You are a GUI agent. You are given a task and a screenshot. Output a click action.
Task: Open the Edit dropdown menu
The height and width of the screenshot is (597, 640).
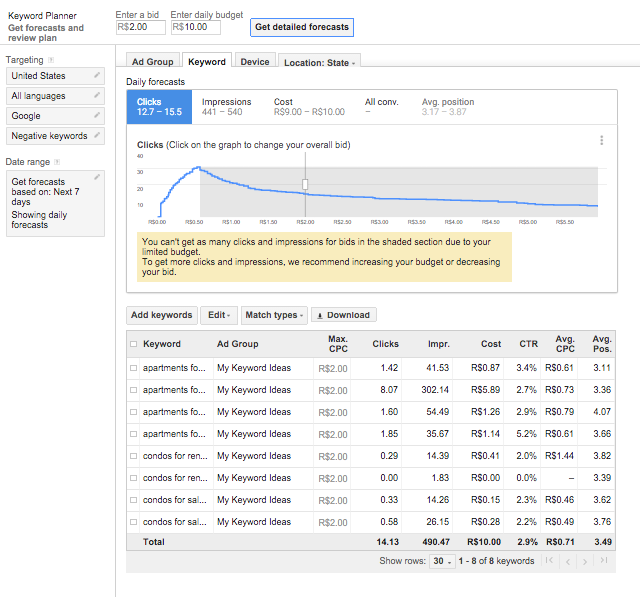click(x=219, y=315)
